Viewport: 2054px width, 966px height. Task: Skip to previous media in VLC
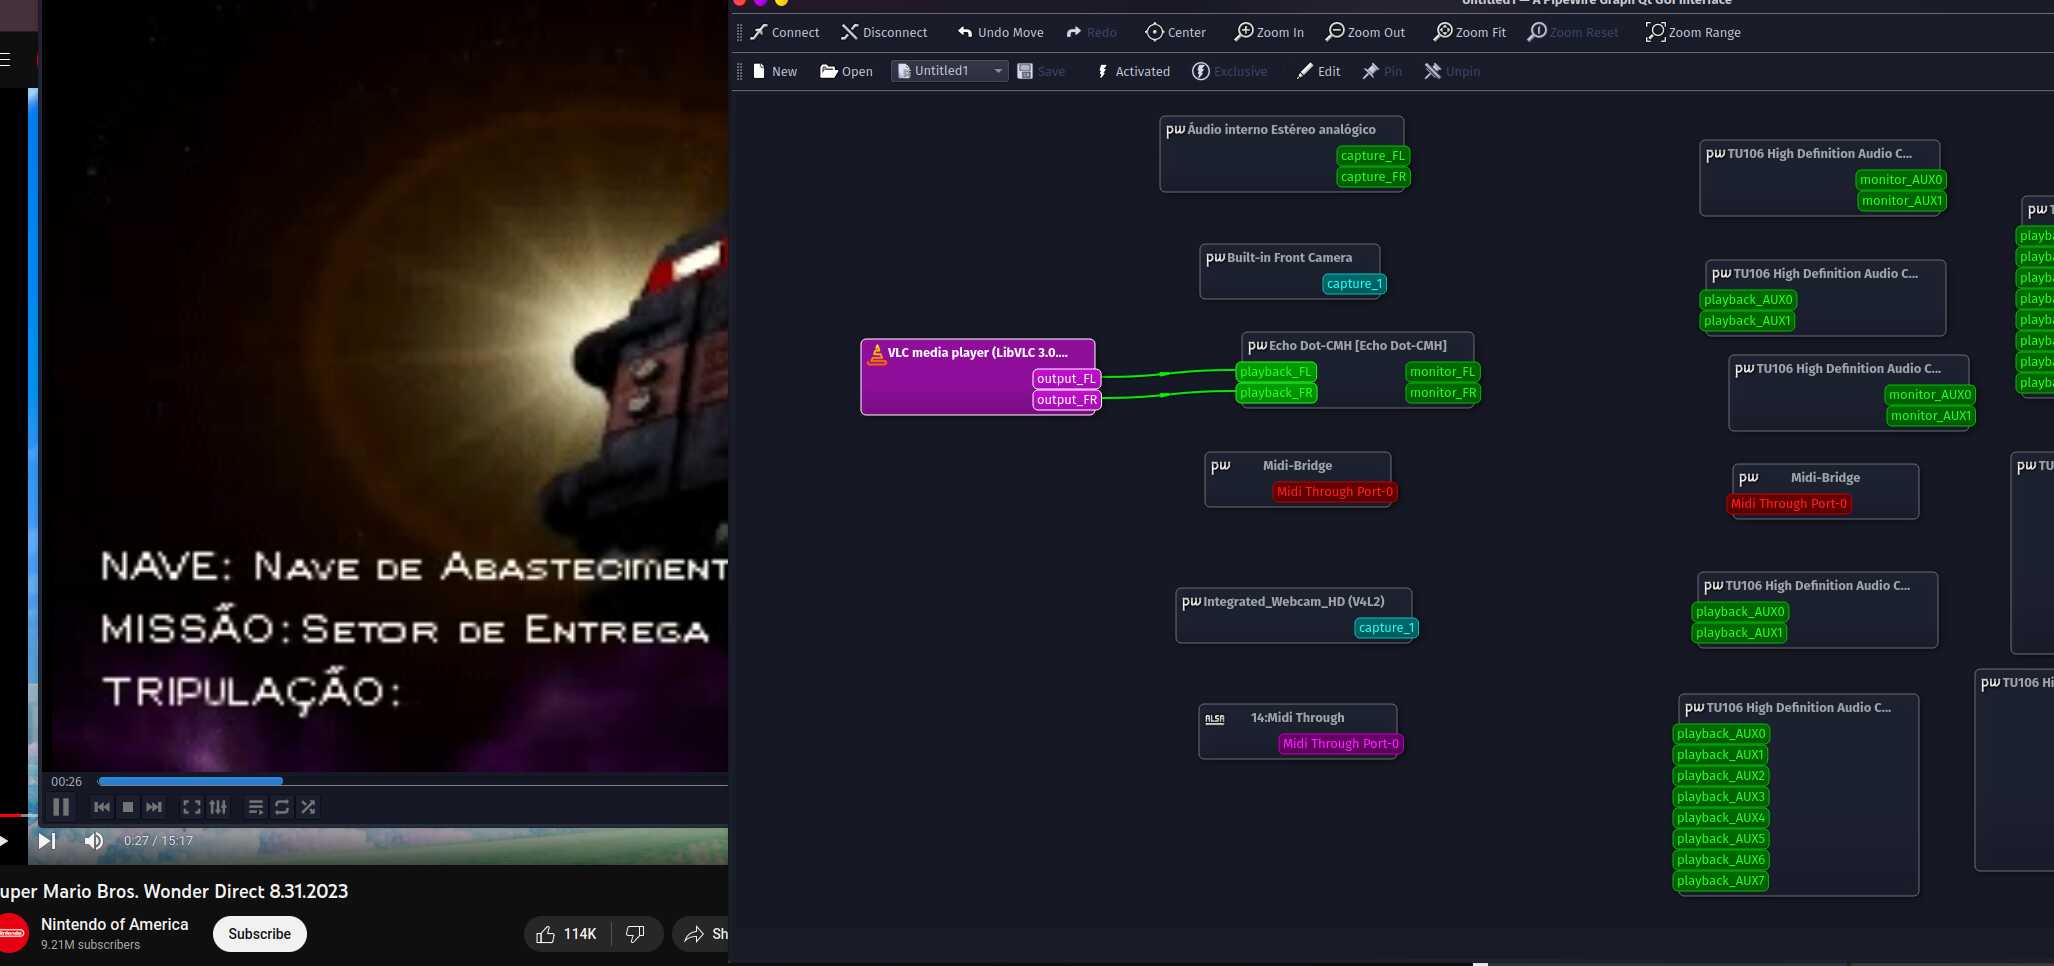102,807
